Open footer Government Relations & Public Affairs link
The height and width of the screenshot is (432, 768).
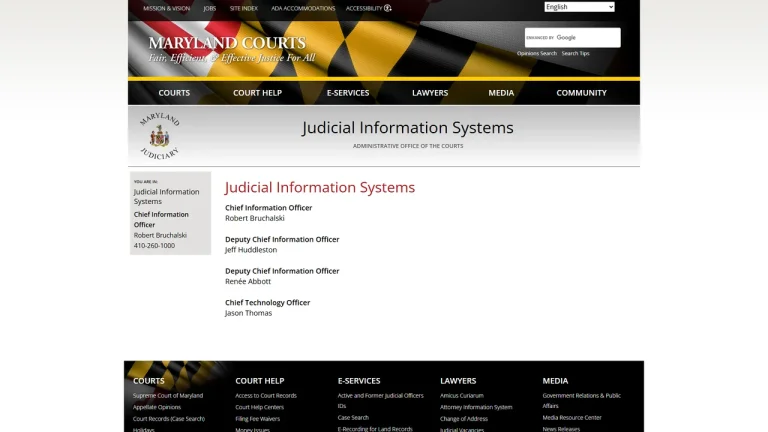pyautogui.click(x=581, y=400)
